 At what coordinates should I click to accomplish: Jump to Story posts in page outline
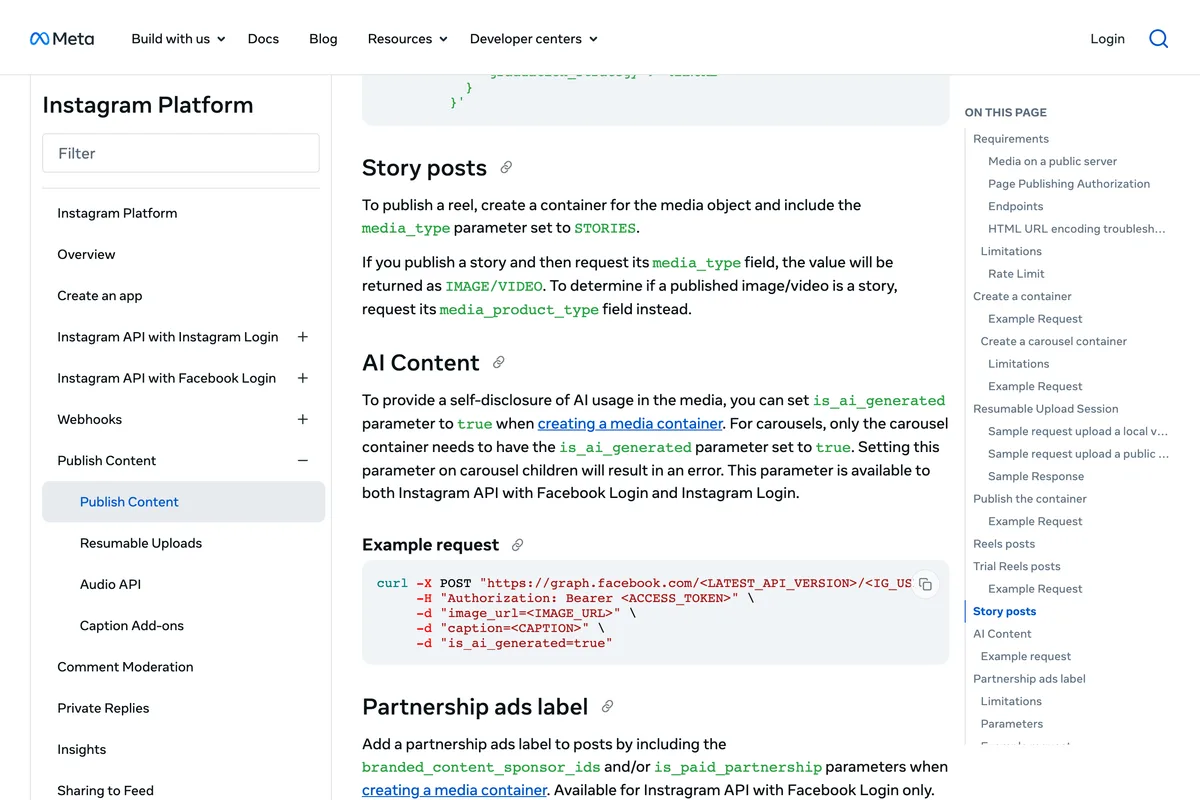coord(1004,611)
